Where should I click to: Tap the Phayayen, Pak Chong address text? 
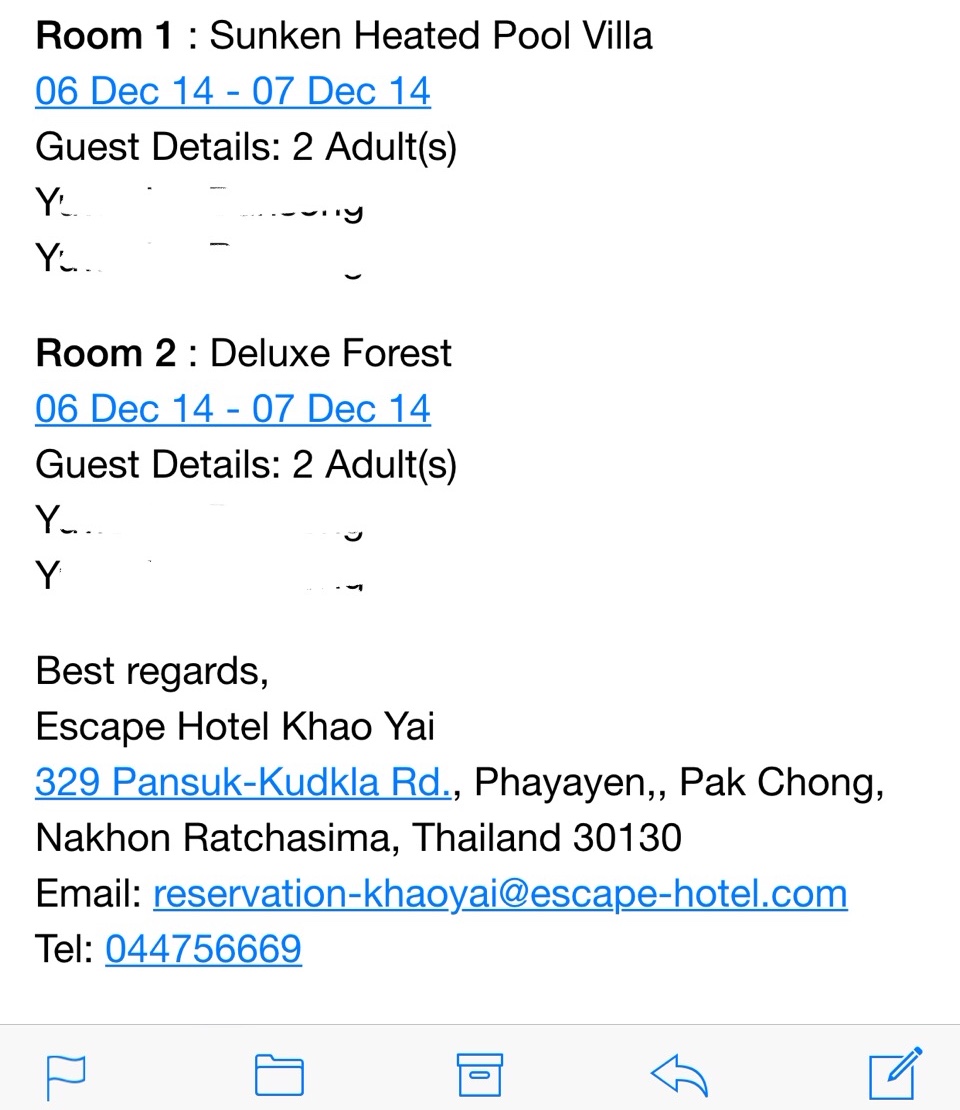coord(679,783)
